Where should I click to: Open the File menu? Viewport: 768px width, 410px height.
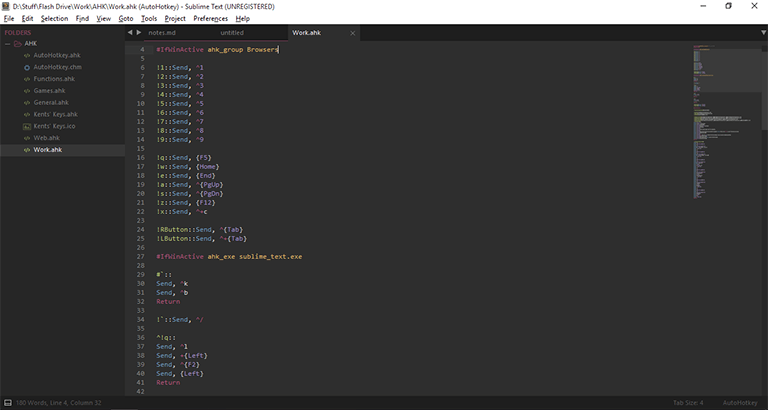click(x=9, y=19)
